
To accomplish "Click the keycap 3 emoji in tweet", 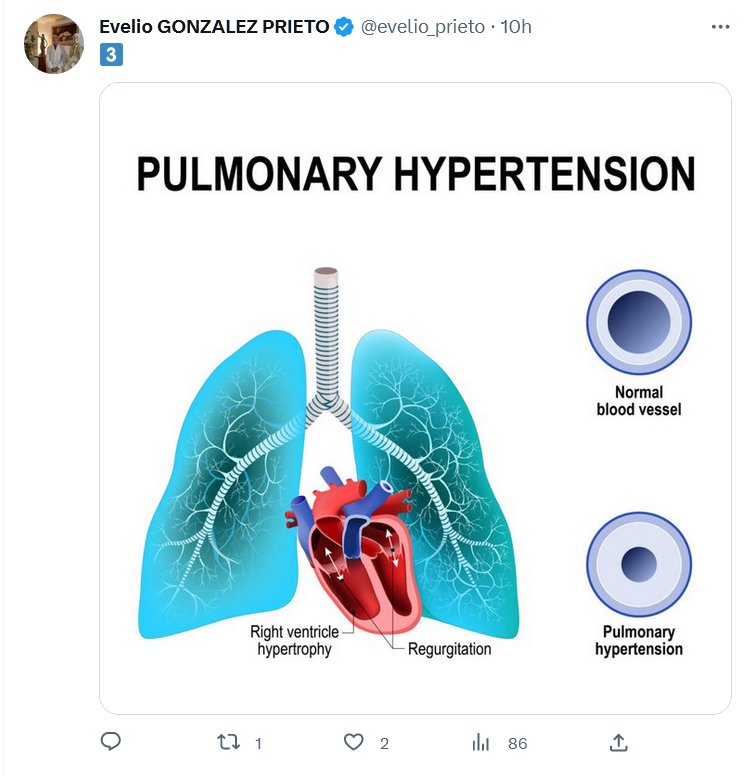I will point(111,55).
